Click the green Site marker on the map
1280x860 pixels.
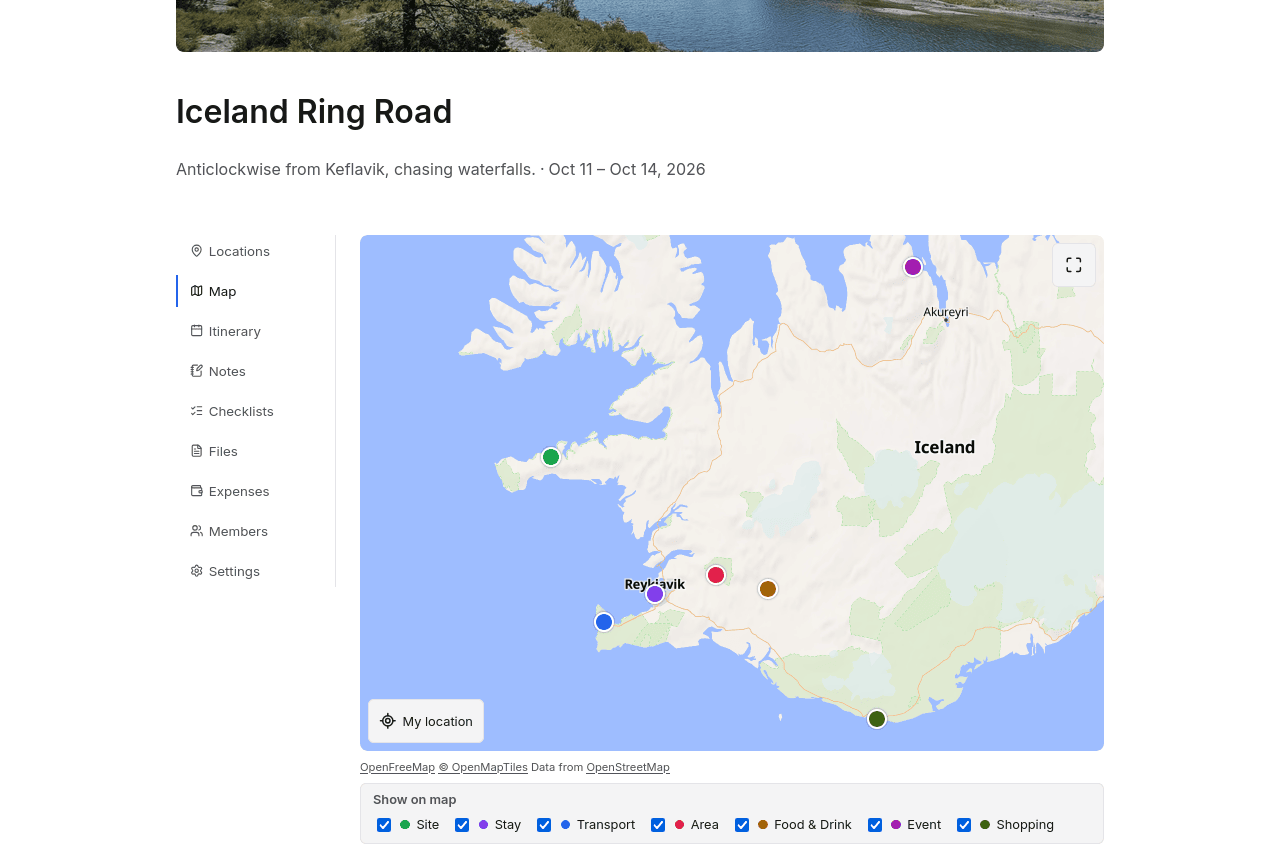[x=551, y=457]
